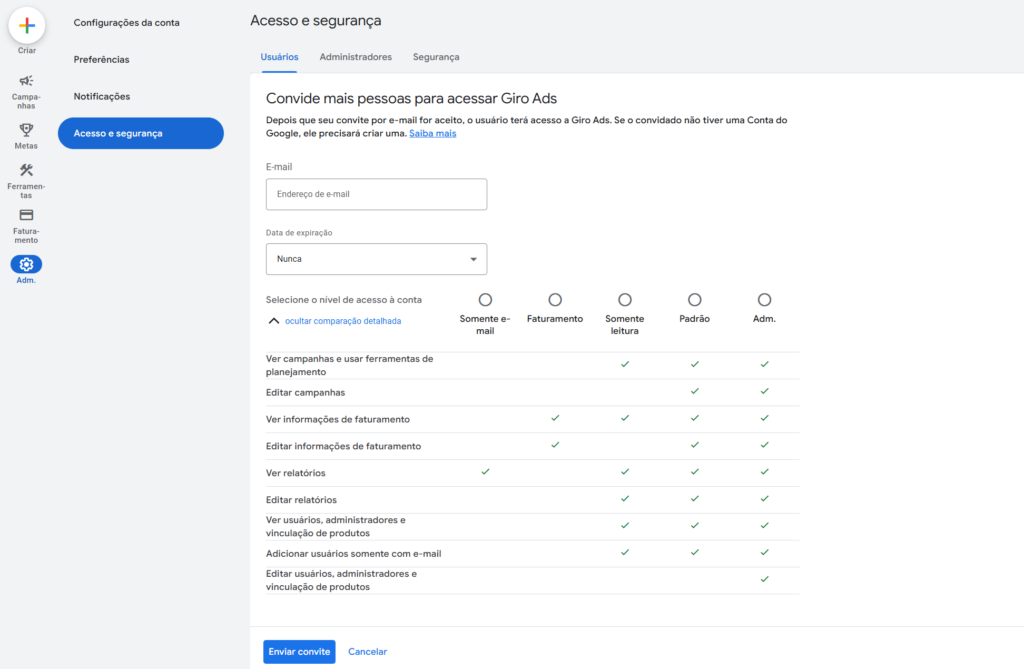The width and height of the screenshot is (1024, 669).
Task: Click 'Editar informações de faturamento' row label
Action: tap(344, 446)
